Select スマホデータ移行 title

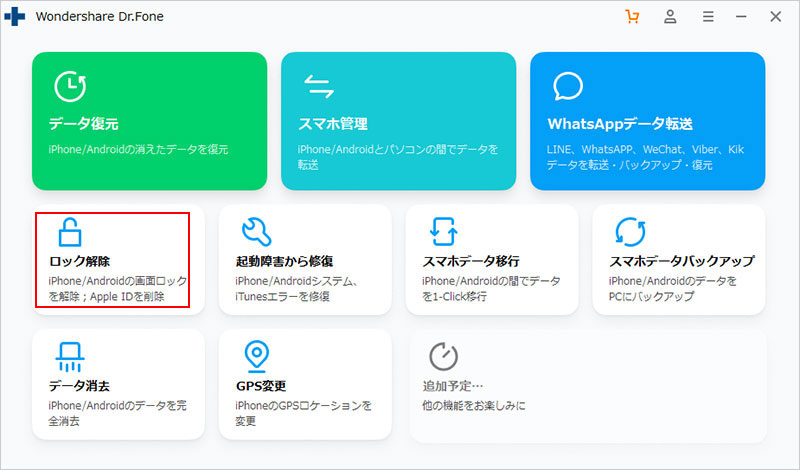(x=471, y=261)
